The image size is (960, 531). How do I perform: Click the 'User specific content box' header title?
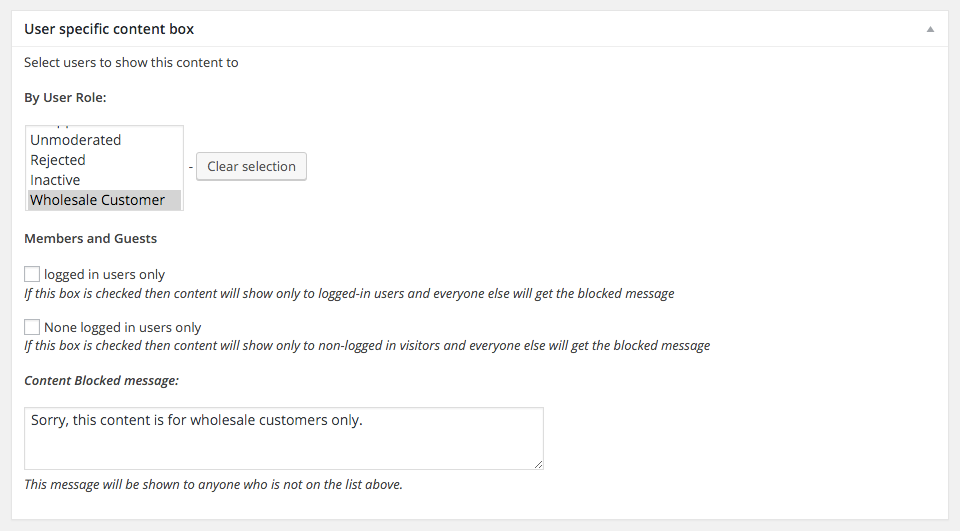pos(109,30)
